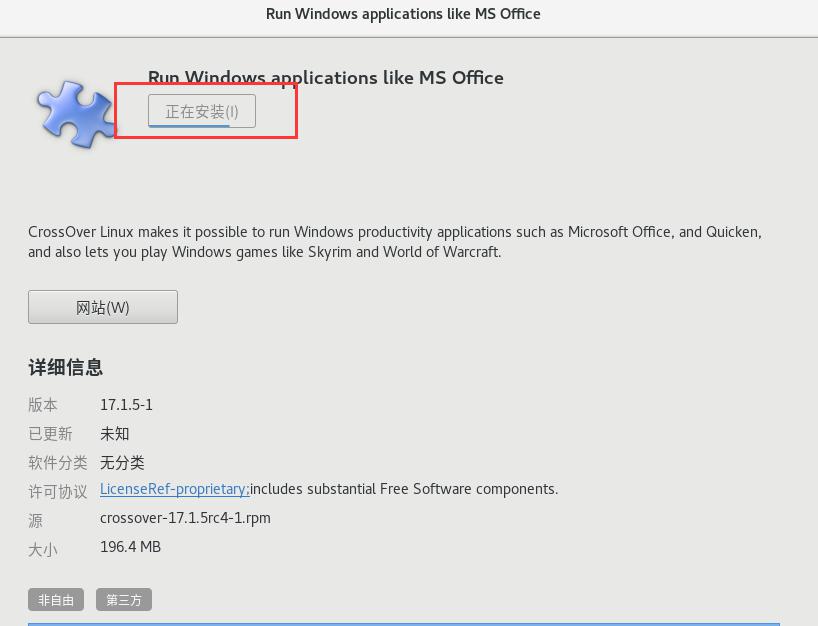Open the 网站(W) website button
The image size is (818, 626).
[103, 307]
